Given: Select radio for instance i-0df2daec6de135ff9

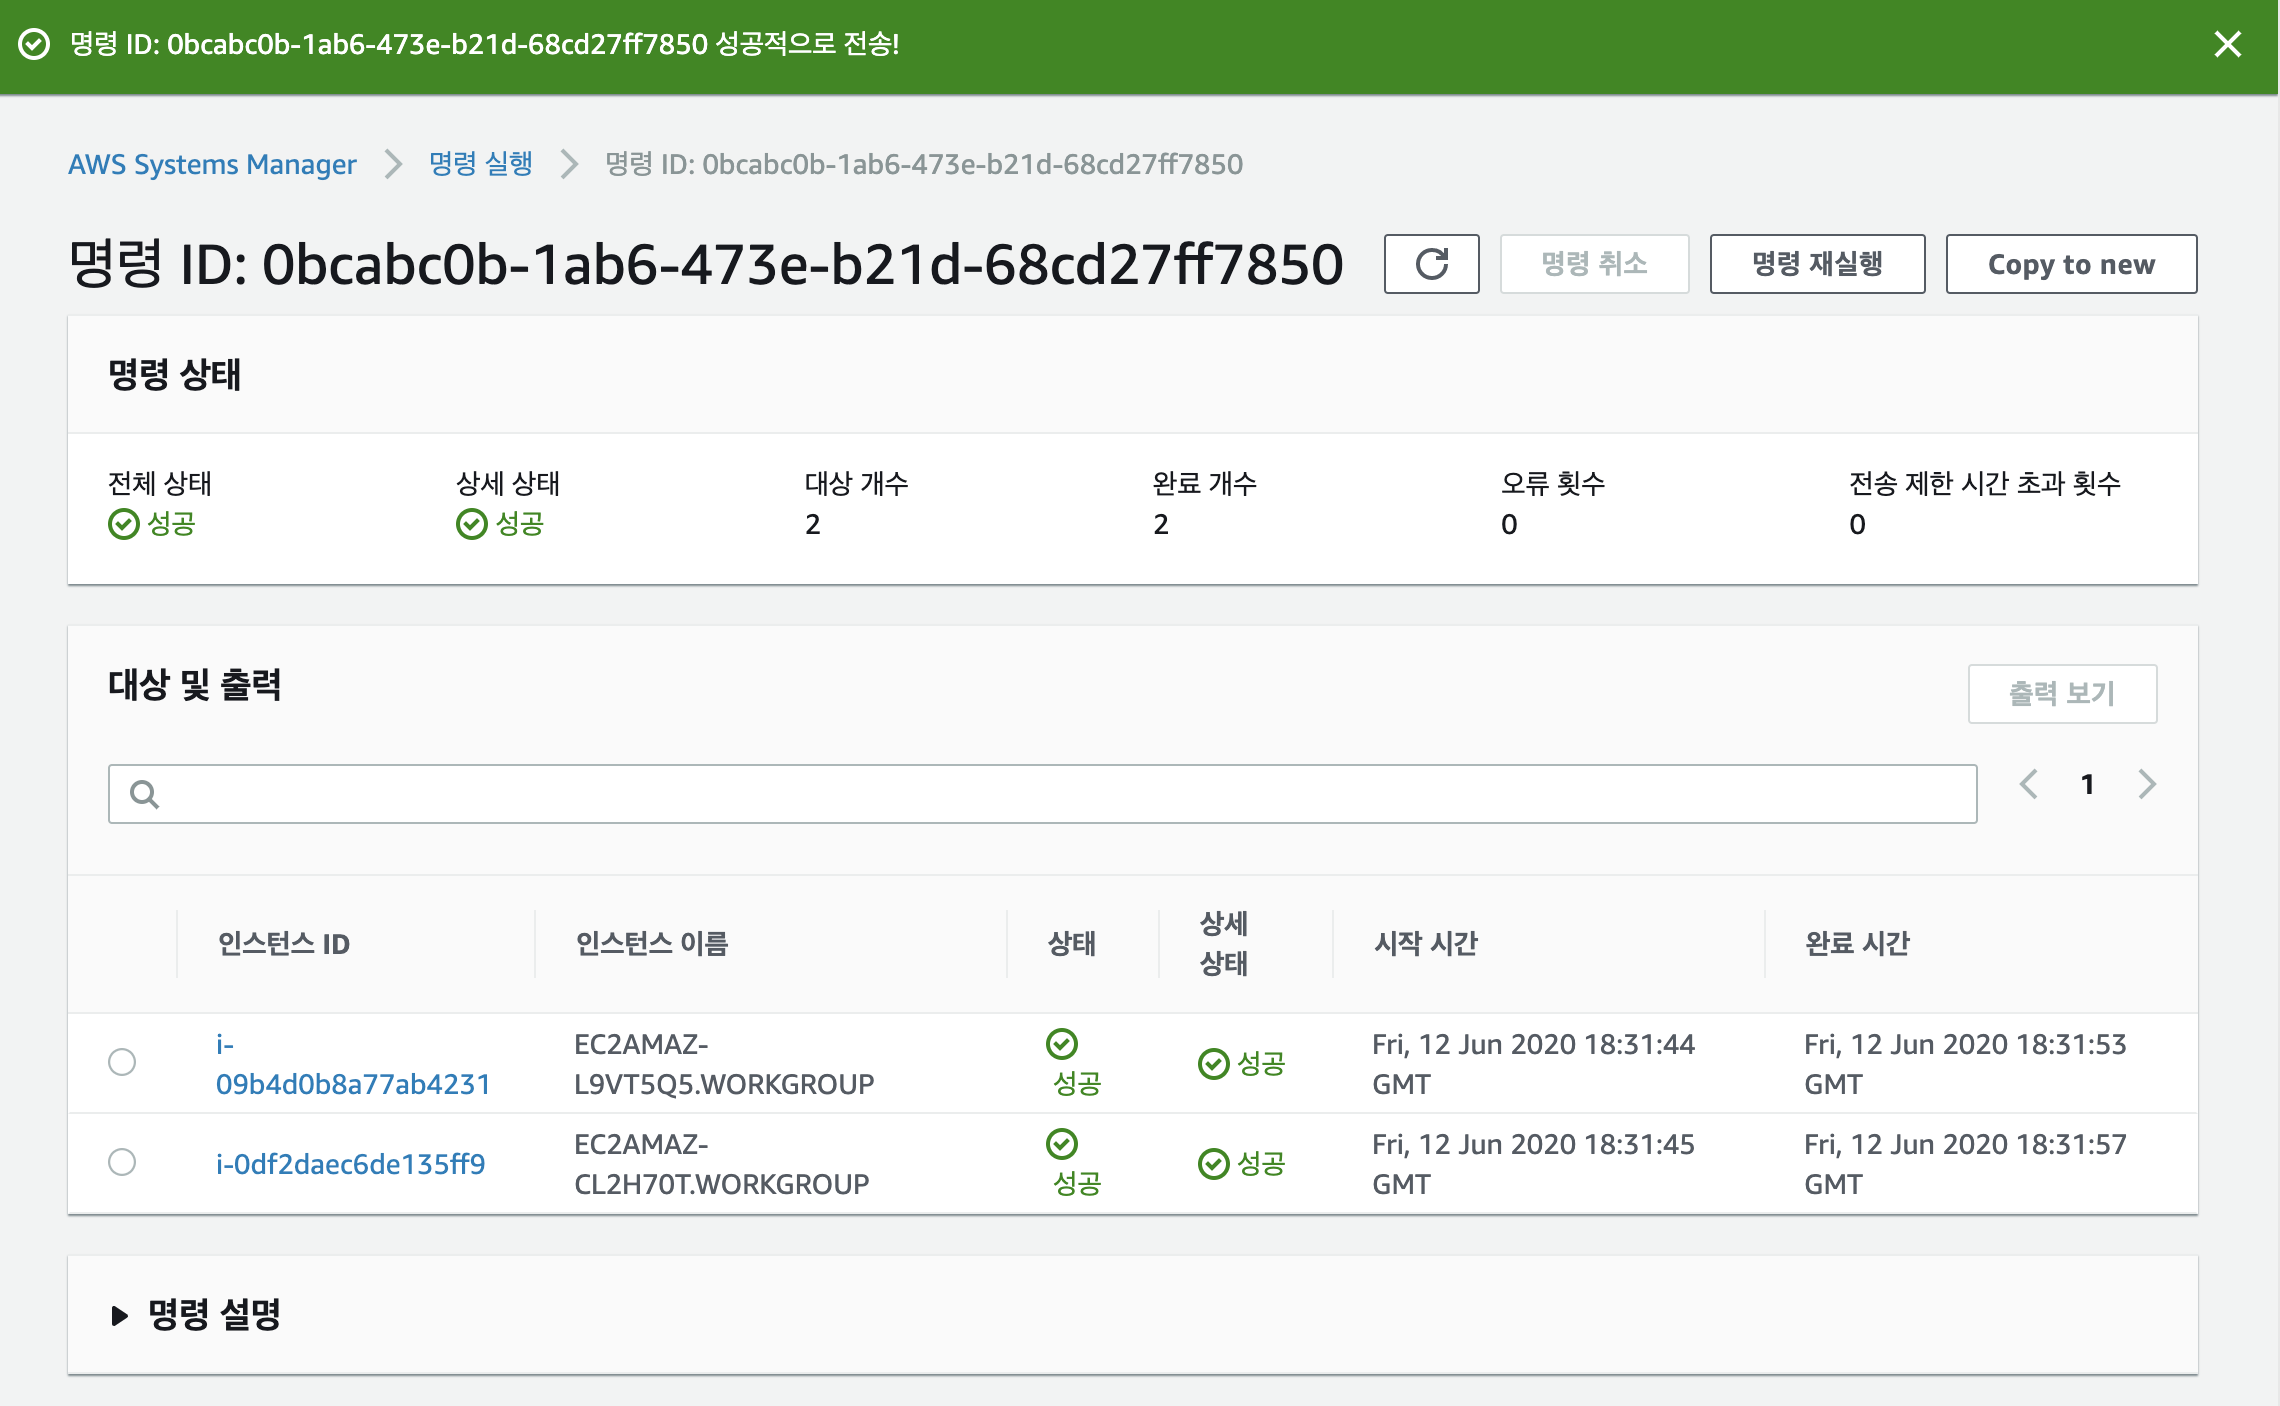Looking at the screenshot, I should pos(122,1162).
